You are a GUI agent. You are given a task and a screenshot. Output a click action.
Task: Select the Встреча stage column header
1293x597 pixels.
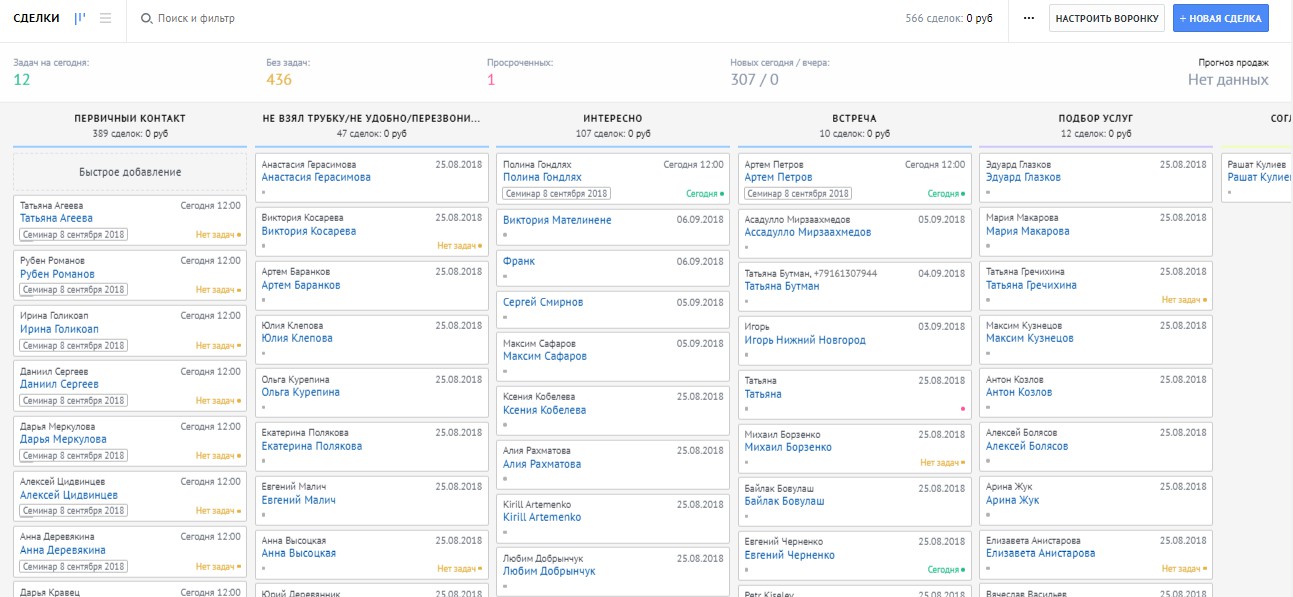click(853, 118)
